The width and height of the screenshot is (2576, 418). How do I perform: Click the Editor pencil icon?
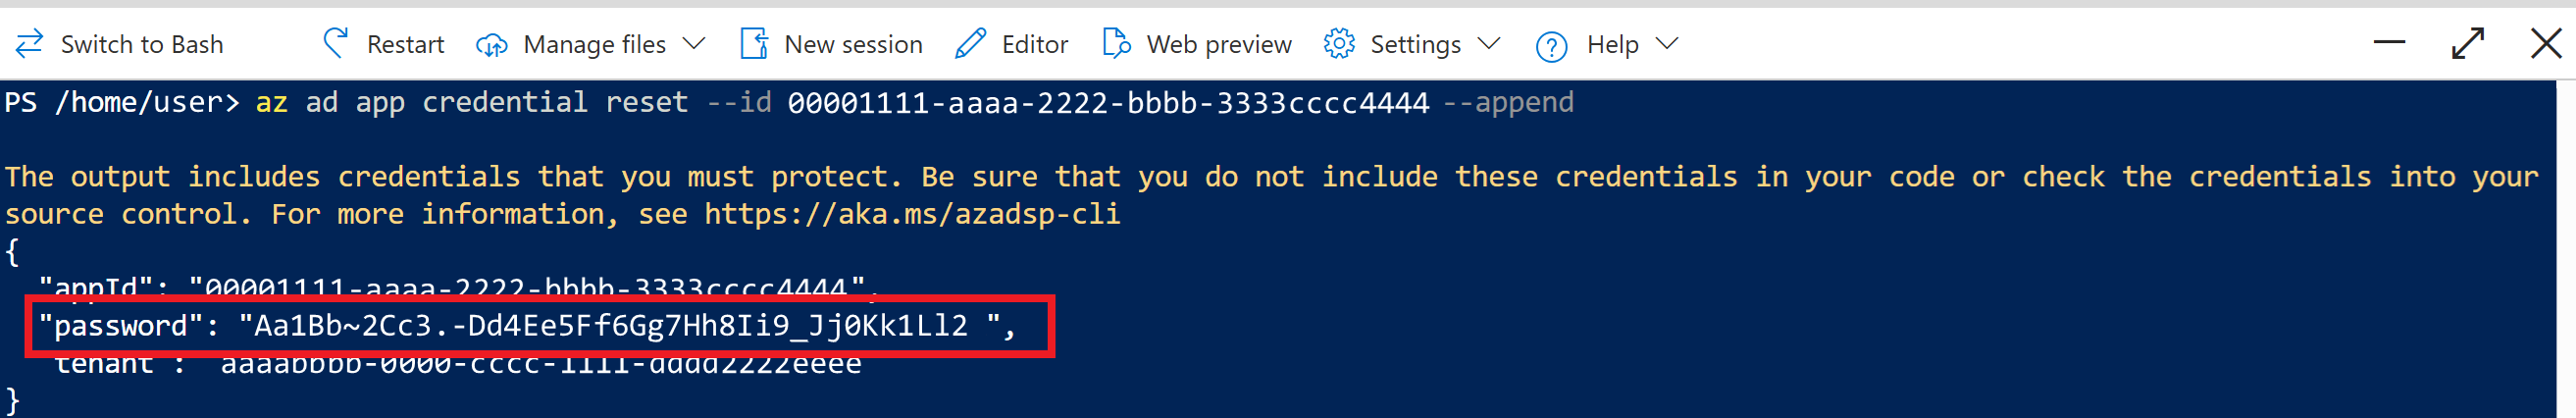click(970, 44)
